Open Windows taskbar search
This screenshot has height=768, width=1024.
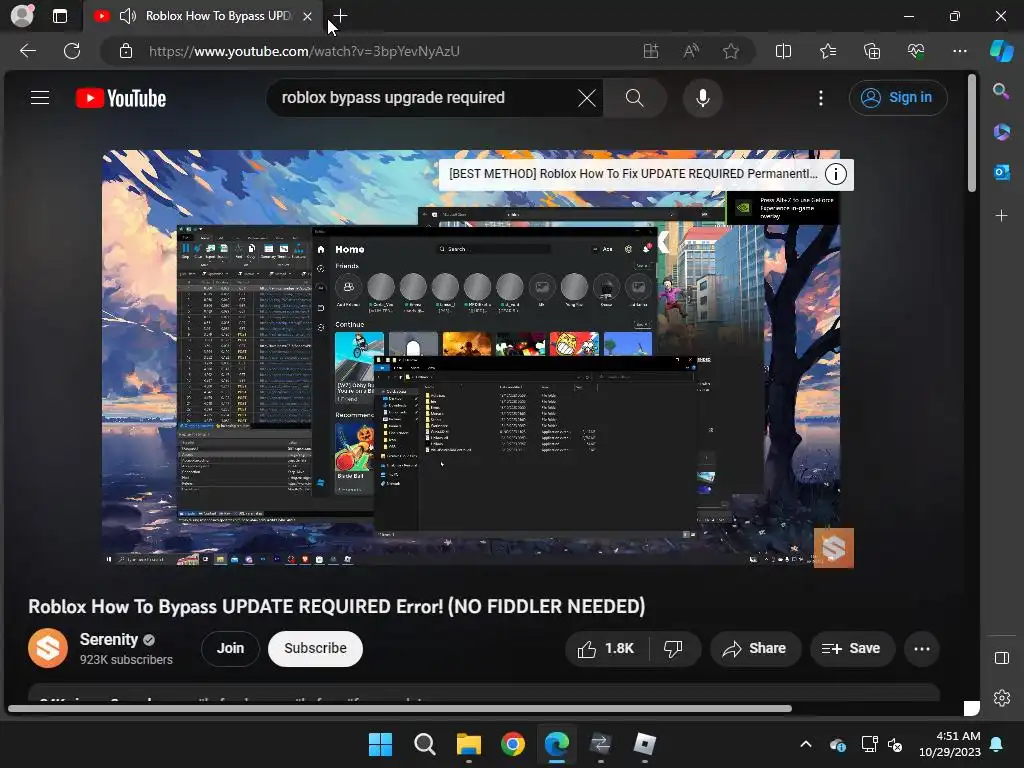[x=424, y=744]
